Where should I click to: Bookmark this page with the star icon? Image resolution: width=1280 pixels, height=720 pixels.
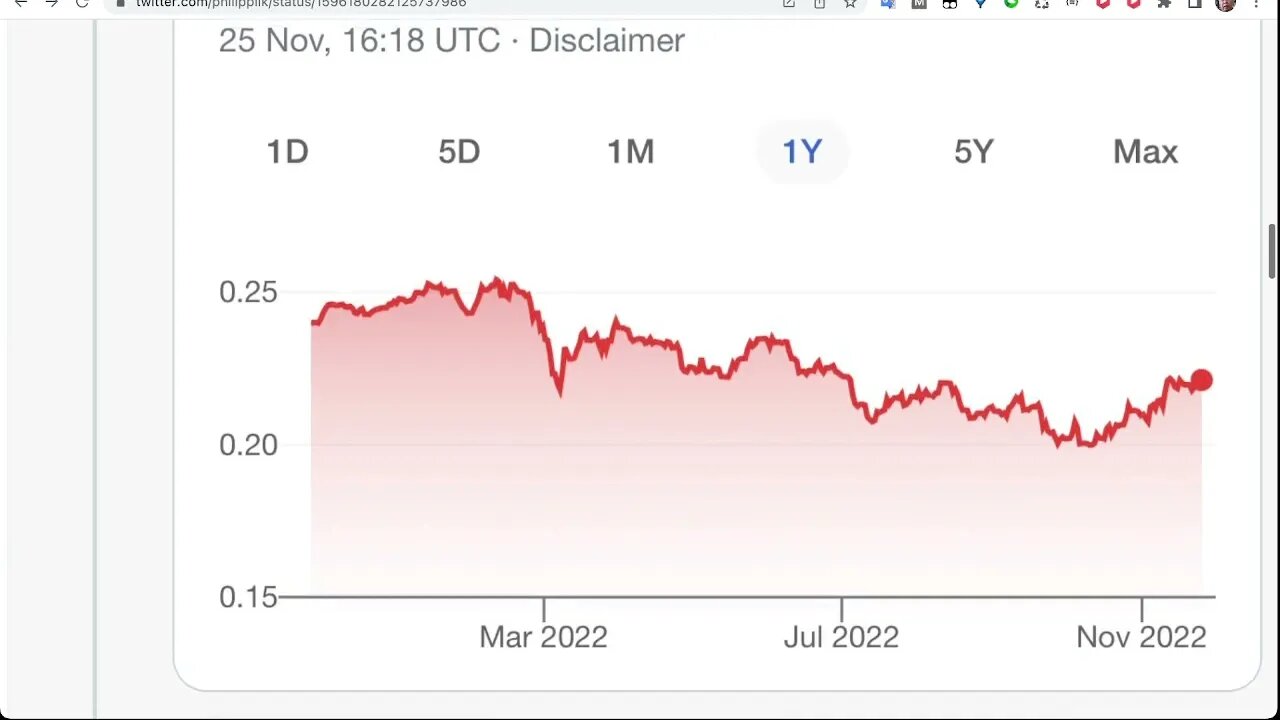point(850,3)
